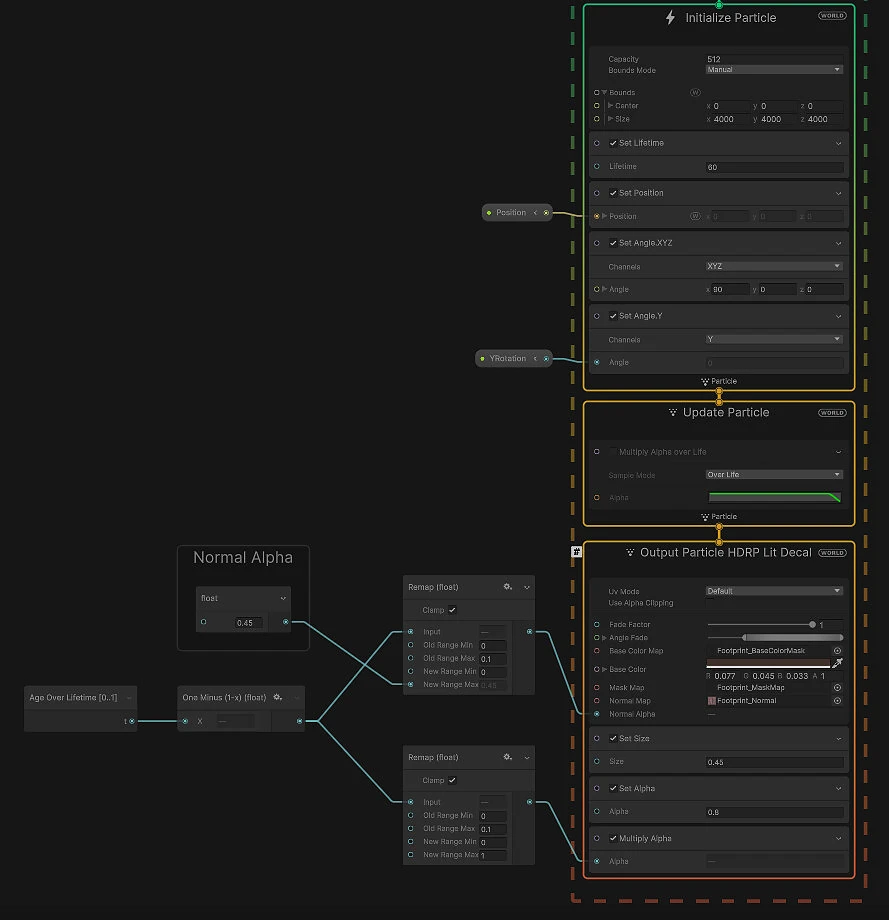This screenshot has width=889, height=920.
Task: Enable Use Alpha Clipping checkbox
Action: click(x=709, y=603)
